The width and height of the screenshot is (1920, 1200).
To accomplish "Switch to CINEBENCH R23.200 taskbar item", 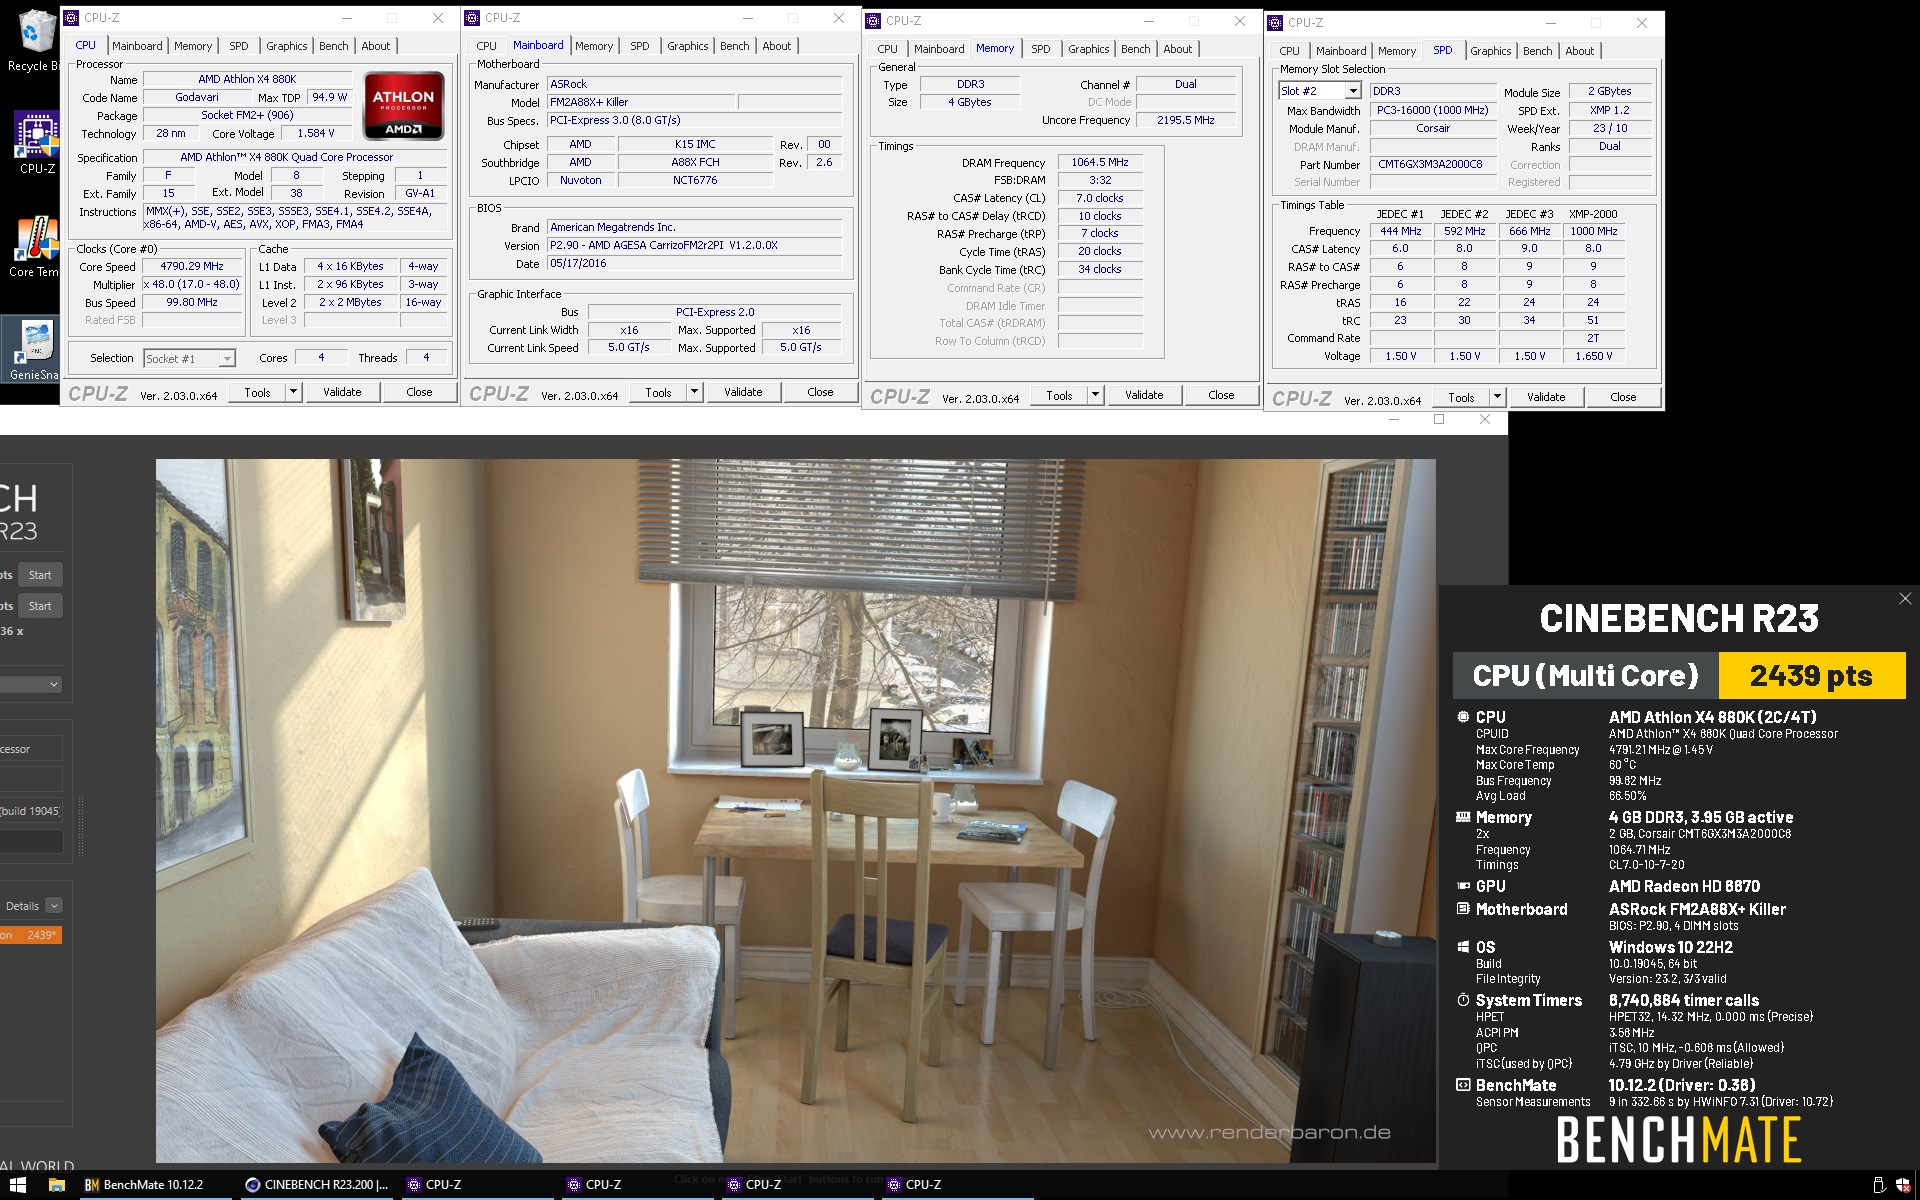I will tap(316, 1185).
